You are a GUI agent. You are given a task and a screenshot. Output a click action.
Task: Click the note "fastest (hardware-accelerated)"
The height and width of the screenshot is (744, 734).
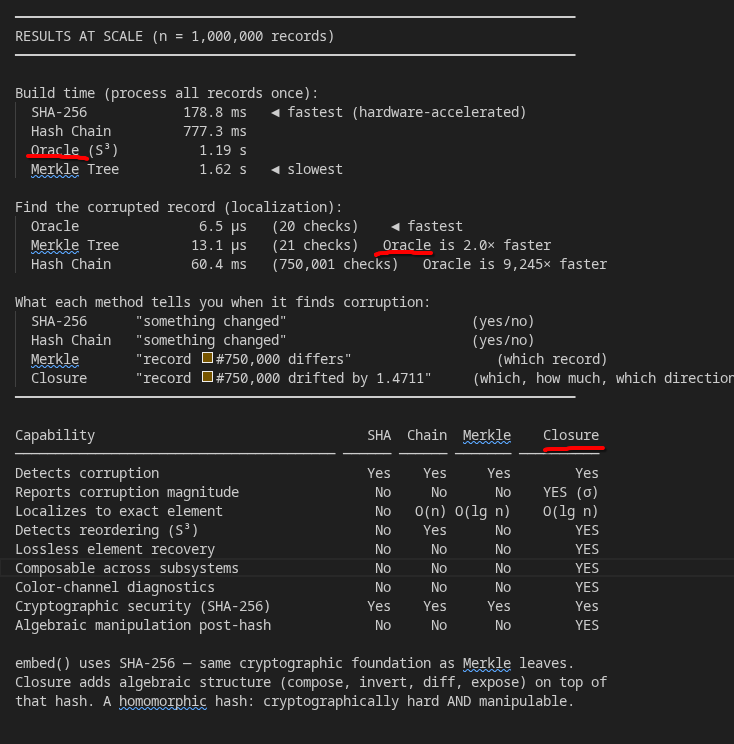click(x=407, y=112)
